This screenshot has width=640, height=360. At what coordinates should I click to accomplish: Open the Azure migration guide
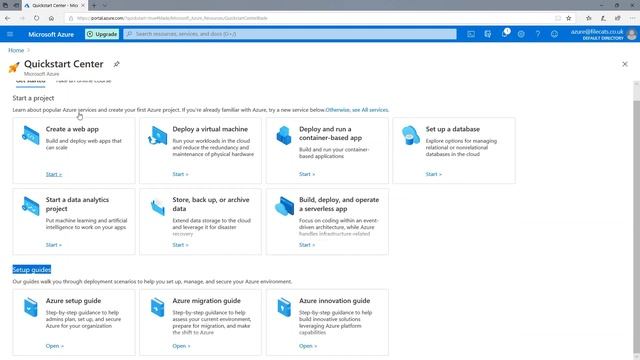181,346
